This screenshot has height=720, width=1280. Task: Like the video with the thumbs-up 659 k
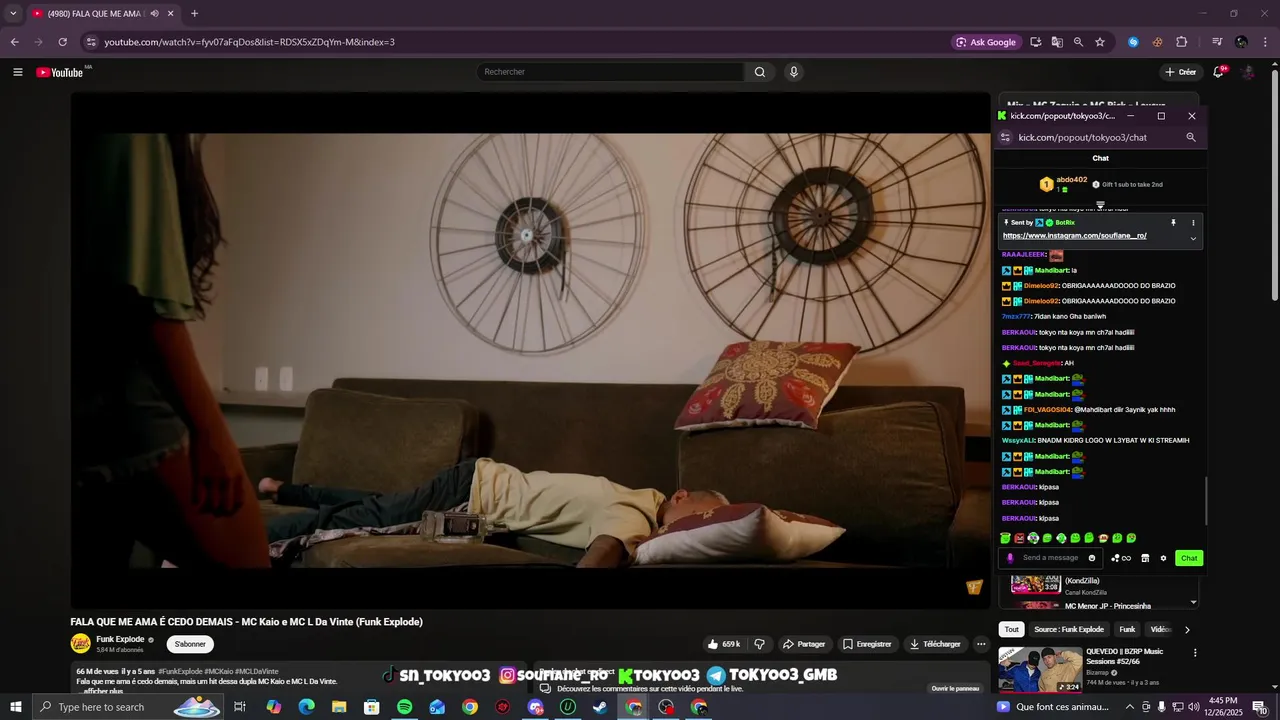click(x=723, y=644)
